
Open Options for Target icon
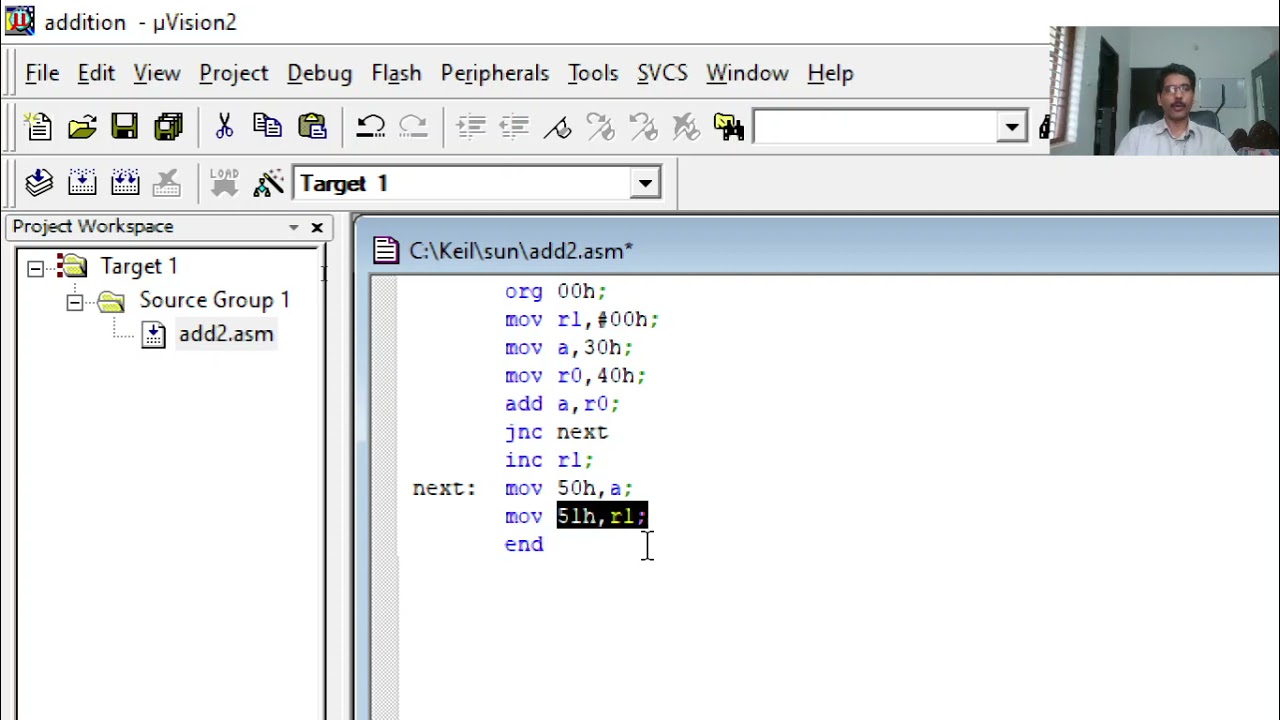[x=268, y=183]
